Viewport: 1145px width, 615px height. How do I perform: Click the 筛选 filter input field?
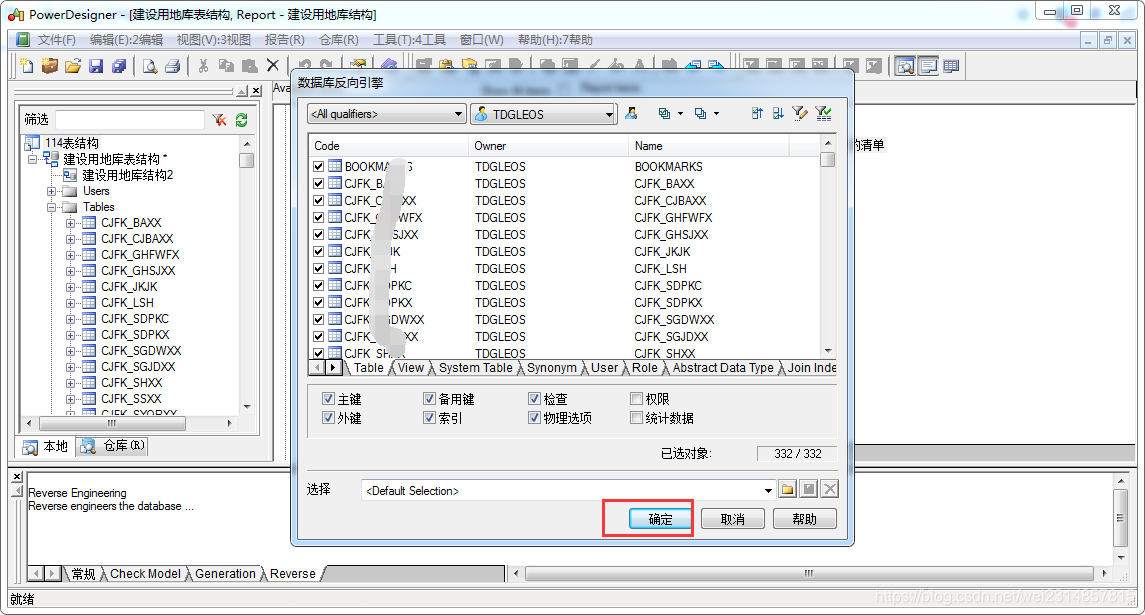[129, 120]
